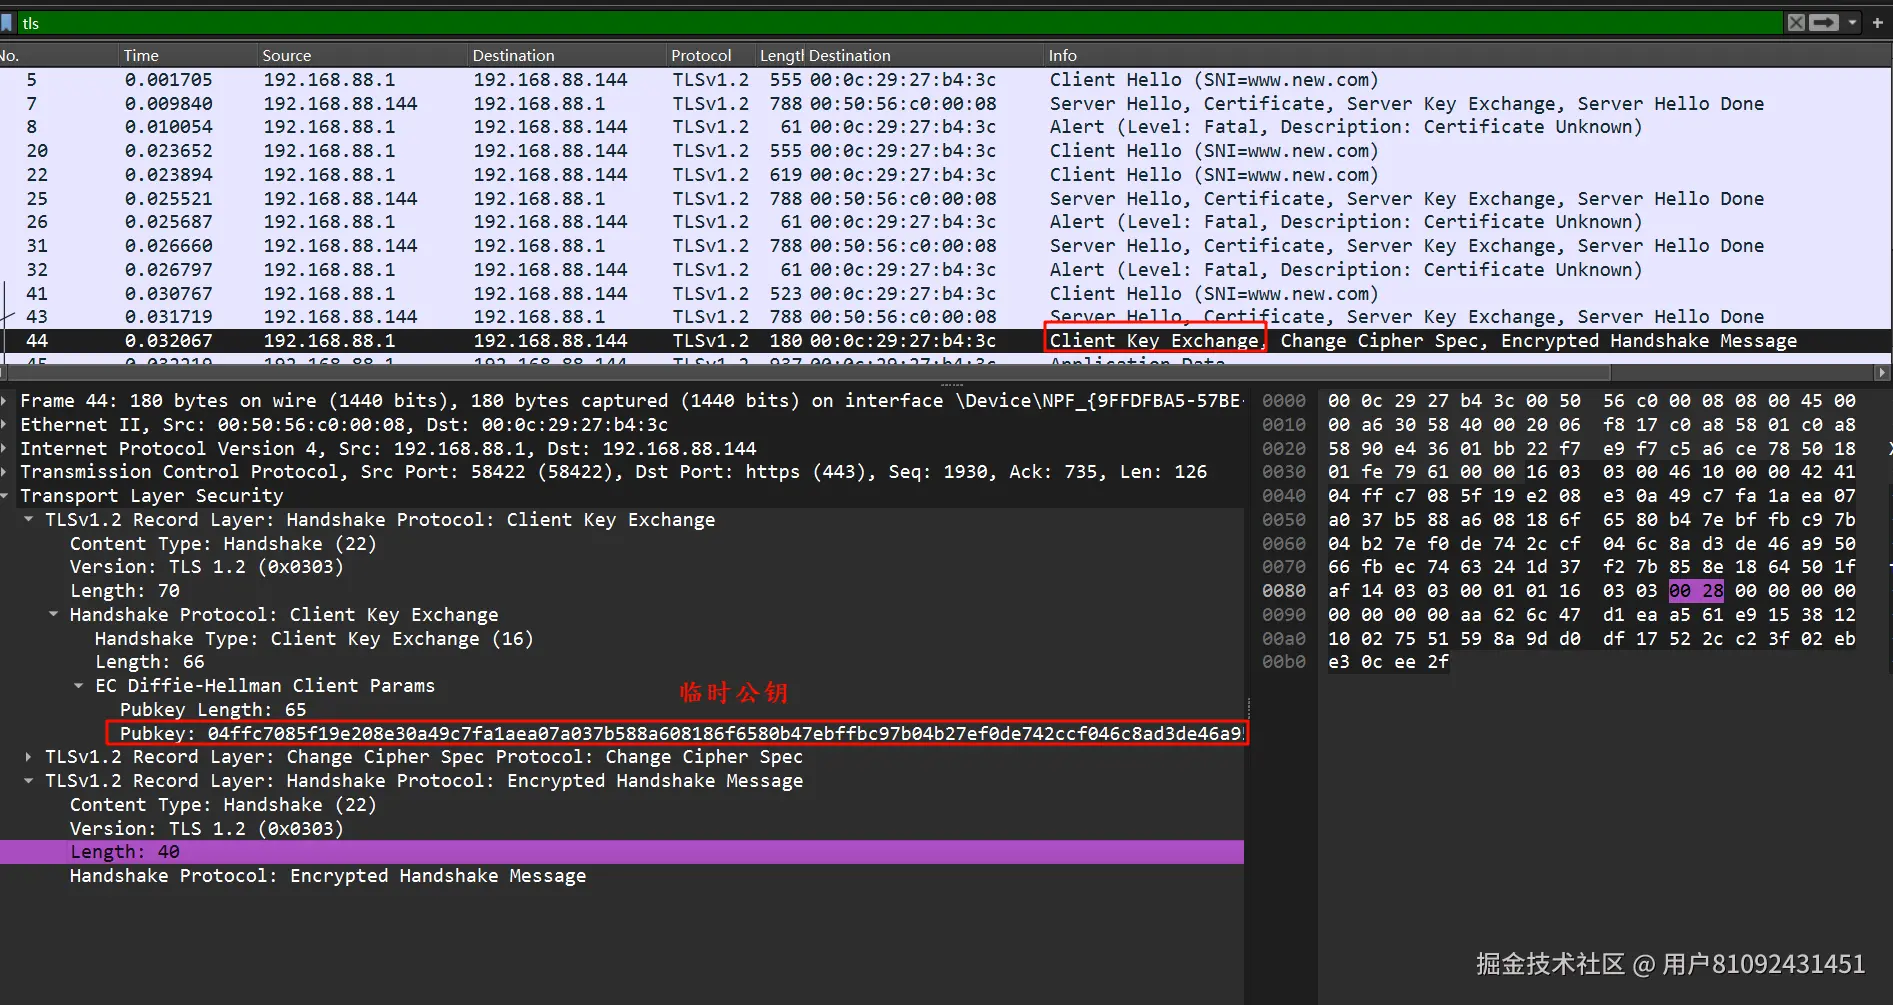Apply the display filter with the arrow icon
1893x1005 pixels.
(1824, 22)
